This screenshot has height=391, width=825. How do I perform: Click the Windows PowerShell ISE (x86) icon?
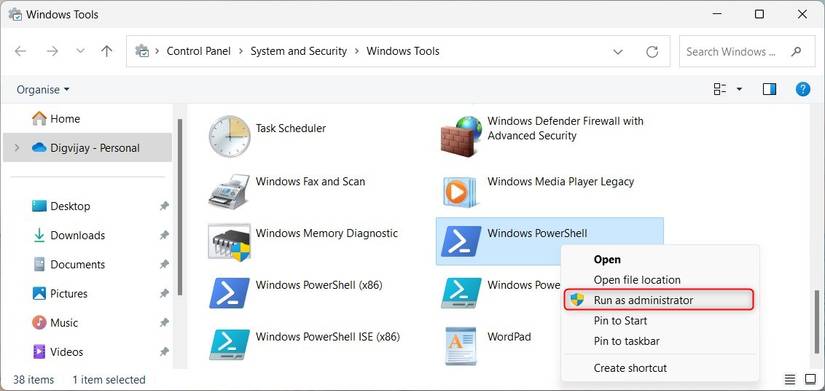coord(229,344)
